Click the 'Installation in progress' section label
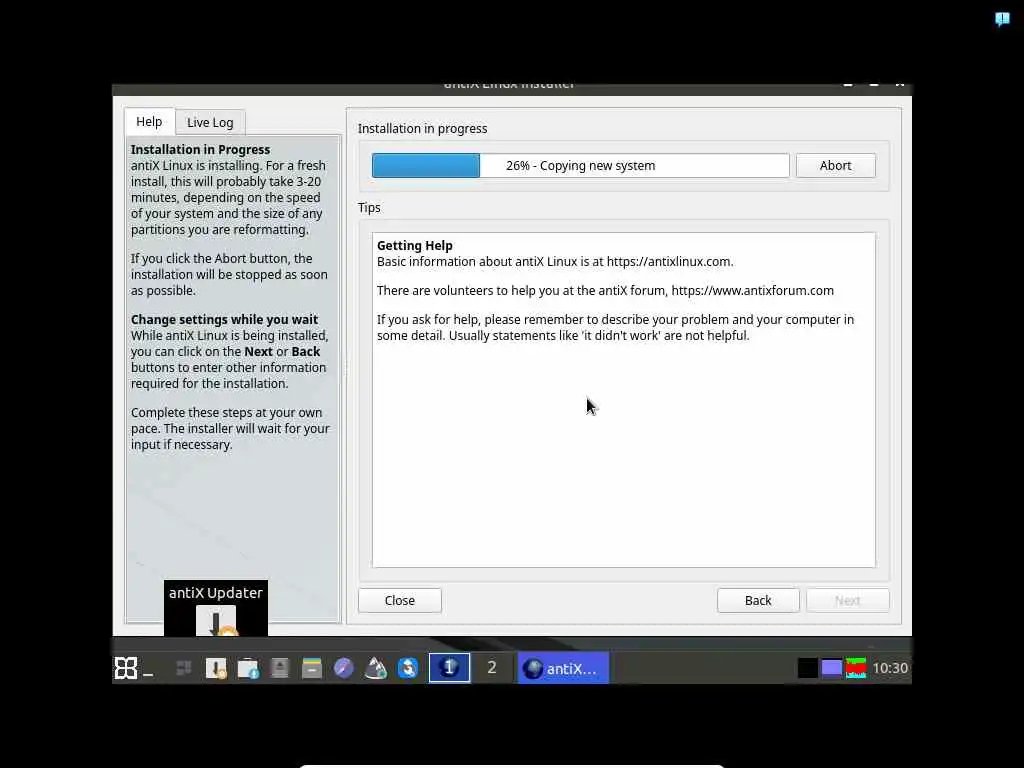1024x768 pixels. [423, 129]
